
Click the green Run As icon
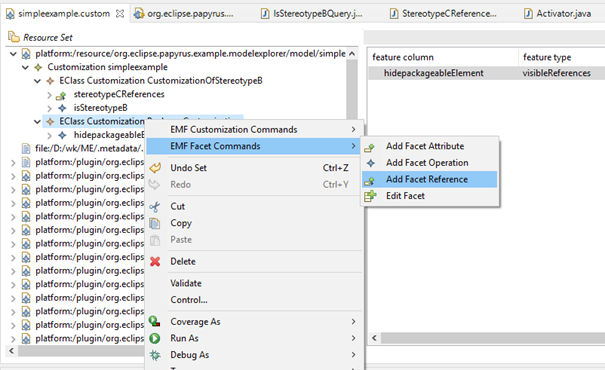tap(155, 338)
